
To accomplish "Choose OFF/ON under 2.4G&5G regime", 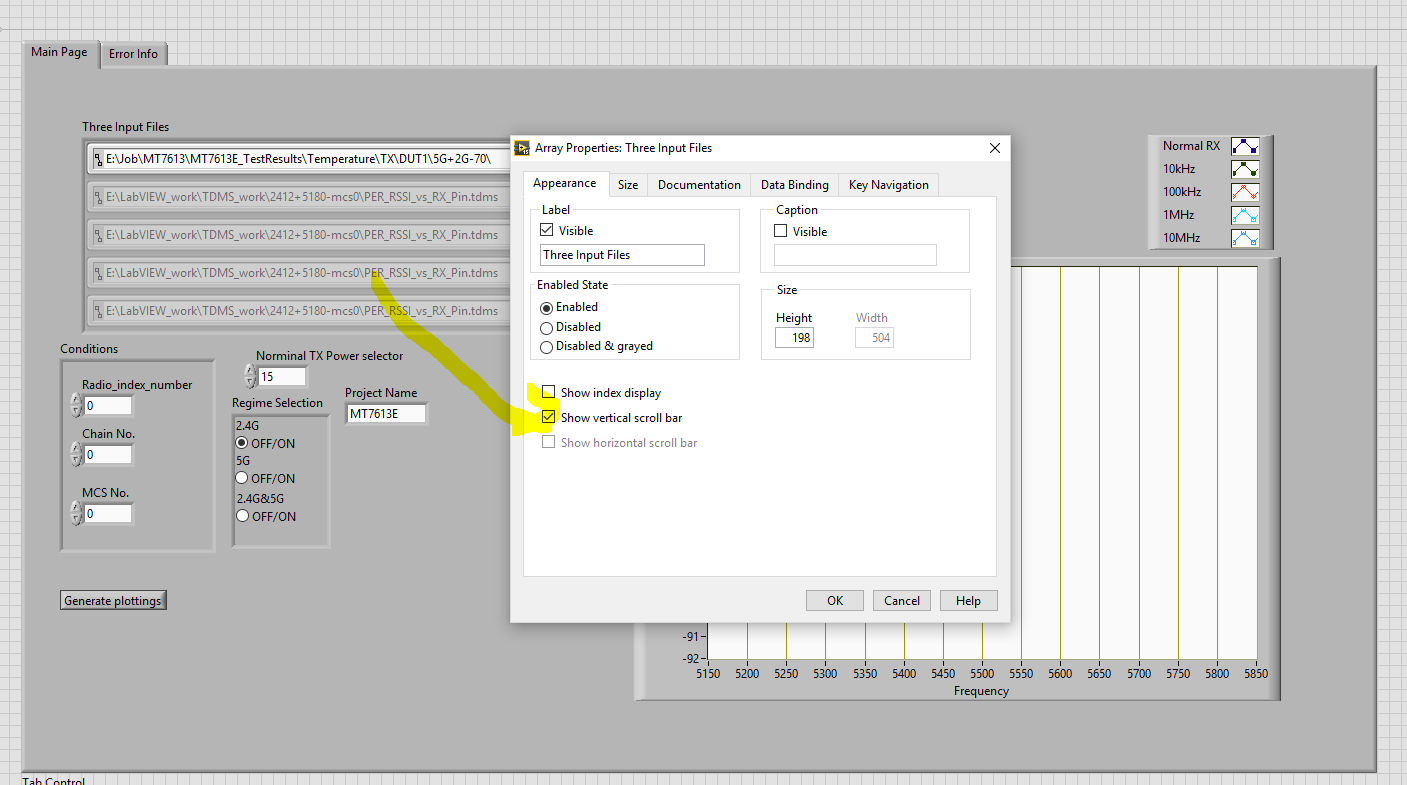I will [x=242, y=516].
